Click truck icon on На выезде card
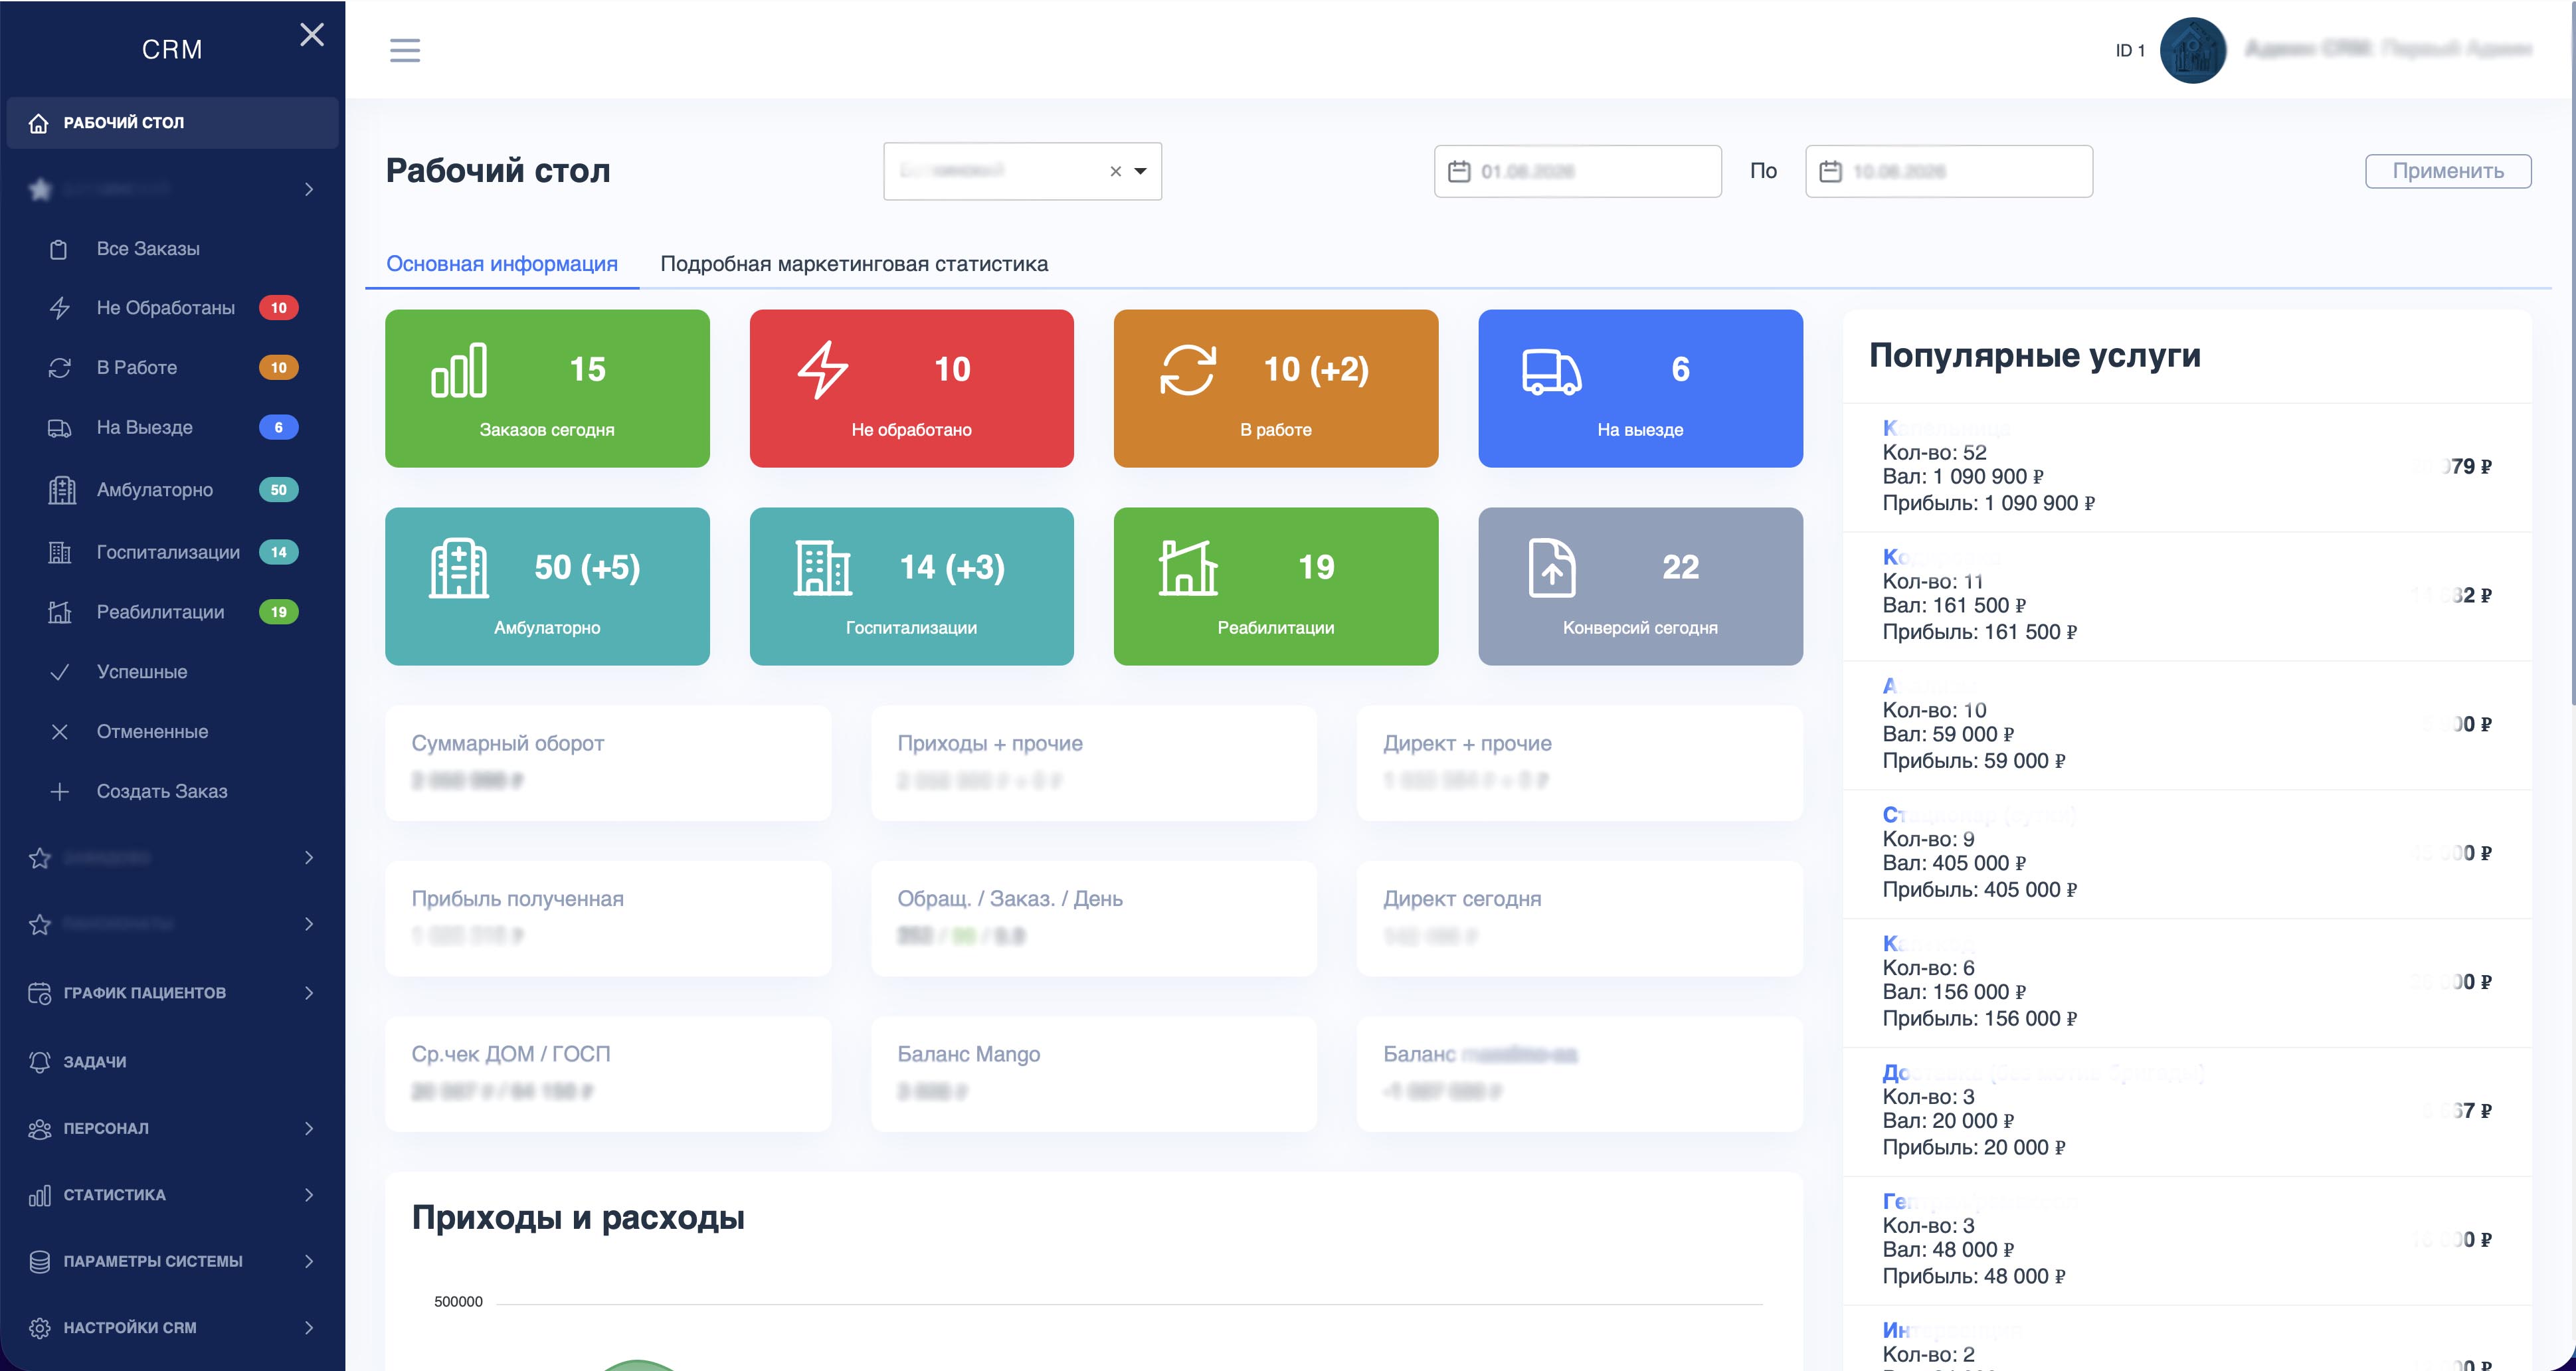This screenshot has width=2576, height=1371. point(1551,372)
